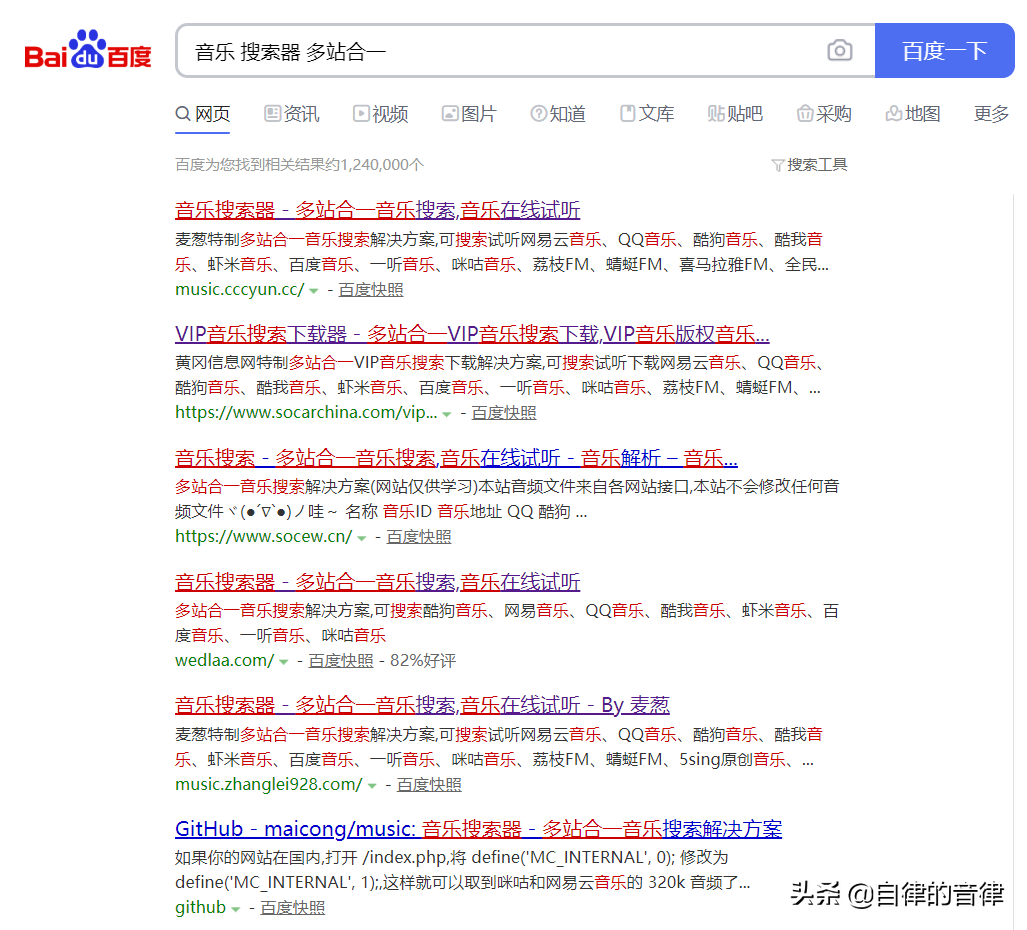The width and height of the screenshot is (1027, 930).
Task: Click the music.zhanglei928.com/ URL
Action: click(x=269, y=784)
